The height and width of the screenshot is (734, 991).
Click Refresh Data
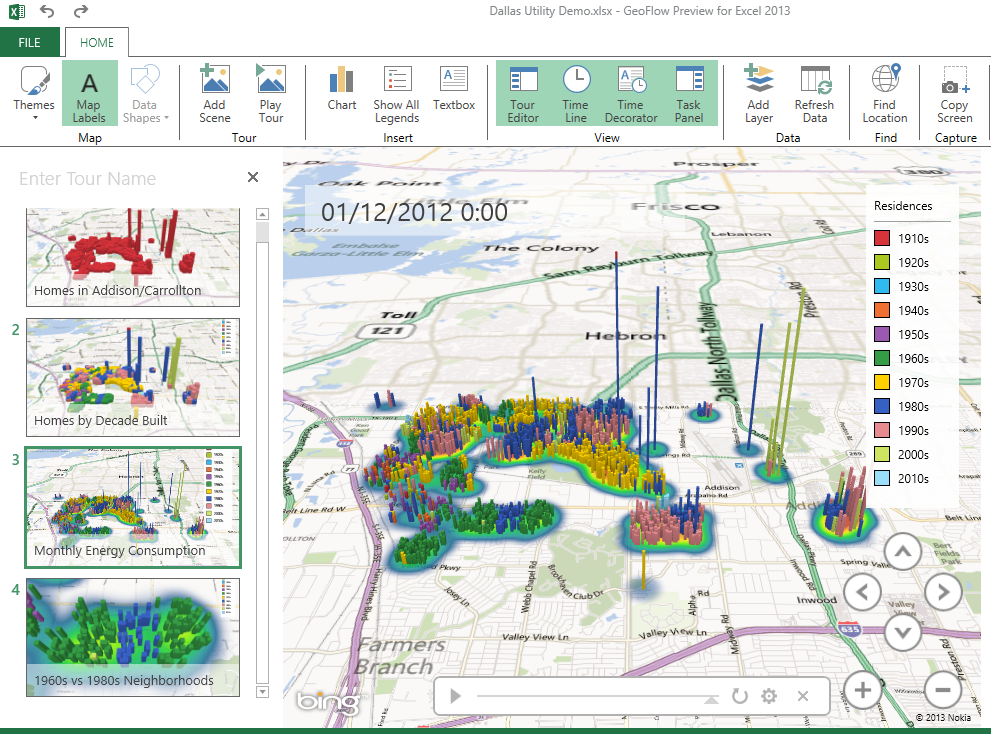[x=815, y=93]
